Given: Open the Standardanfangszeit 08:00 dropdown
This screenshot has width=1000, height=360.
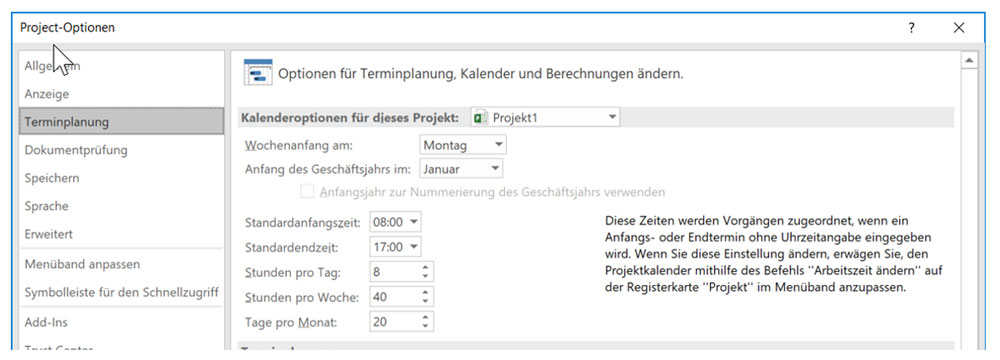Looking at the screenshot, I should pos(395,222).
